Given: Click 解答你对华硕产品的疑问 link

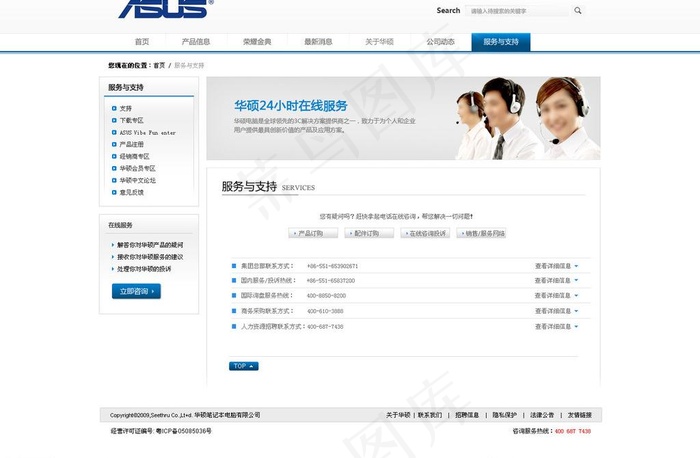Looking at the screenshot, I should [x=150, y=245].
